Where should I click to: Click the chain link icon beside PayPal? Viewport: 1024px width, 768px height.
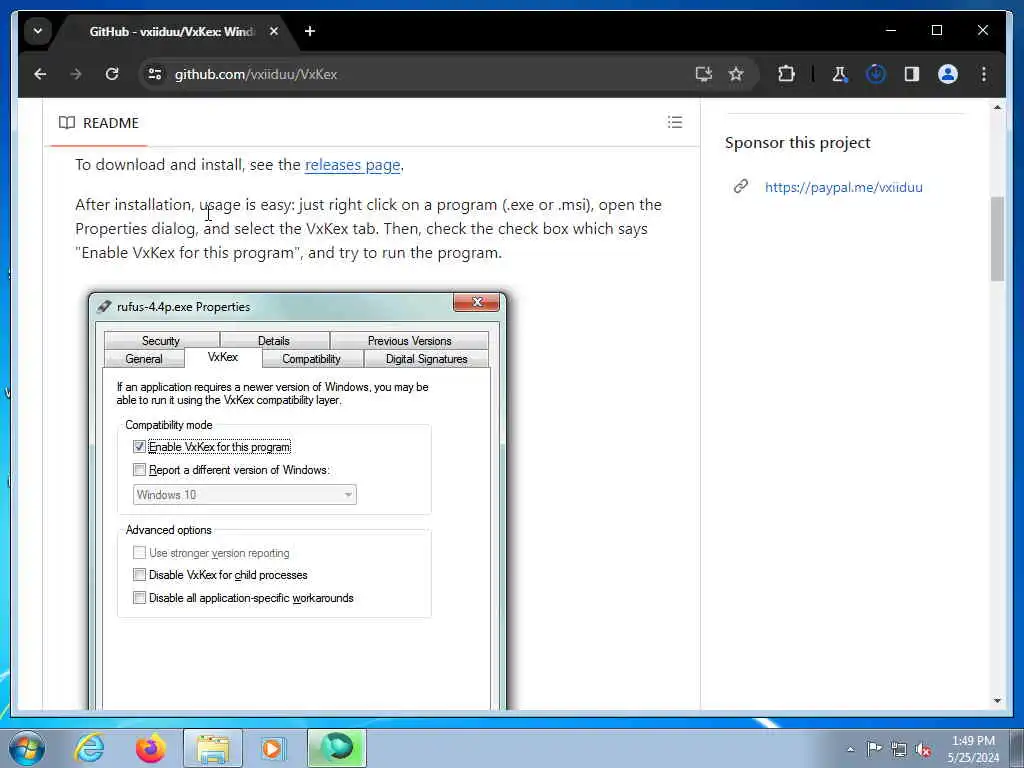[x=741, y=187]
